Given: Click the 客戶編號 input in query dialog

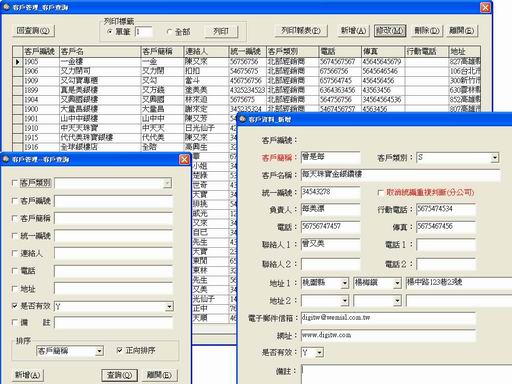Looking at the screenshot, I should [113, 201].
